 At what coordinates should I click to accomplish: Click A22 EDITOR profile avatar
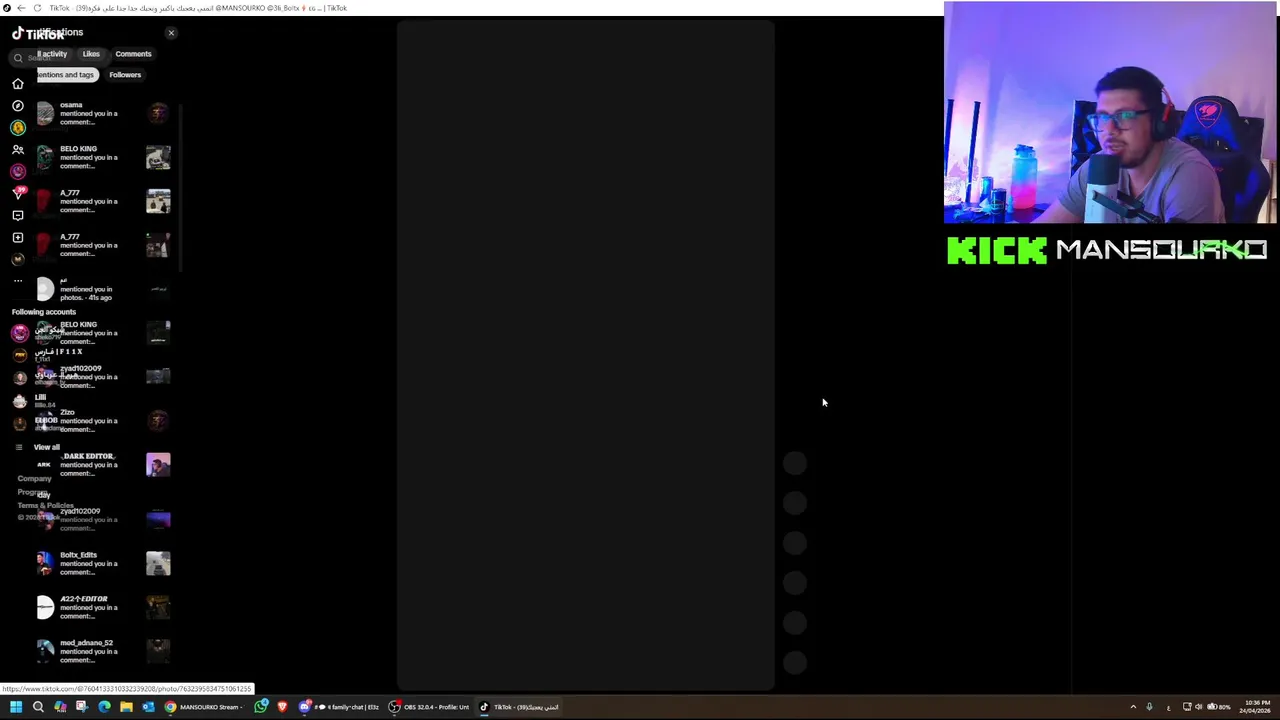click(45, 607)
